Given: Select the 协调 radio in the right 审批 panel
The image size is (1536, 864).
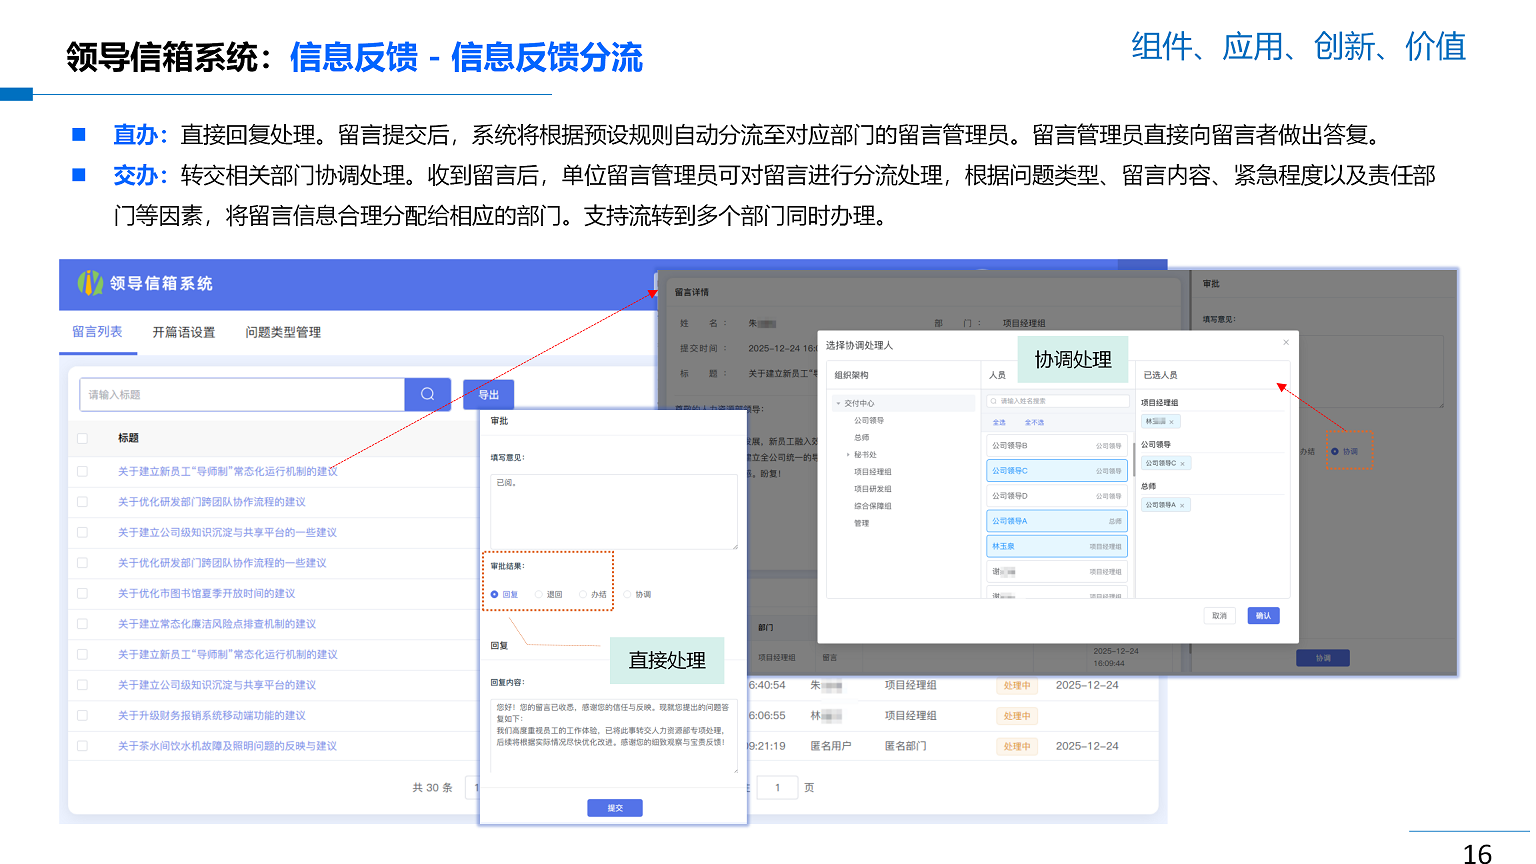Looking at the screenshot, I should [x=1335, y=452].
